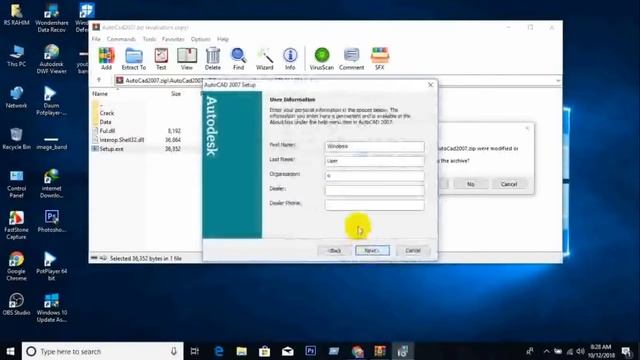Open OBS Studio desktop icon
The height and width of the screenshot is (360, 640).
pyautogui.click(x=16, y=304)
